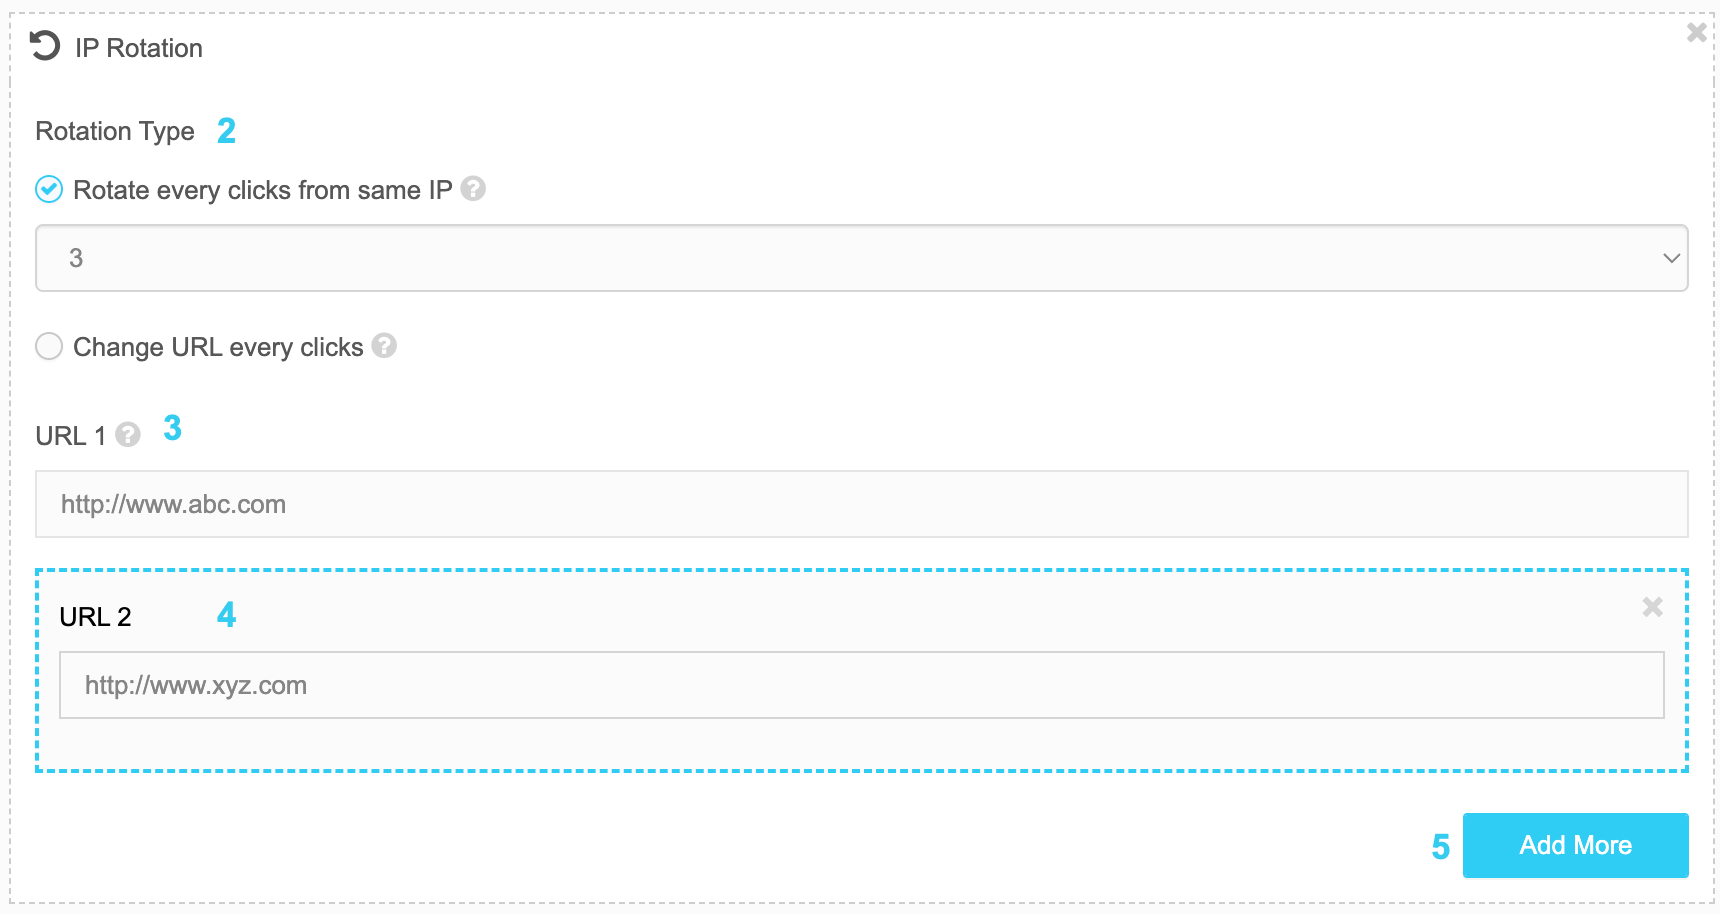Click step number 2 marker
The height and width of the screenshot is (914, 1720).
[227, 131]
